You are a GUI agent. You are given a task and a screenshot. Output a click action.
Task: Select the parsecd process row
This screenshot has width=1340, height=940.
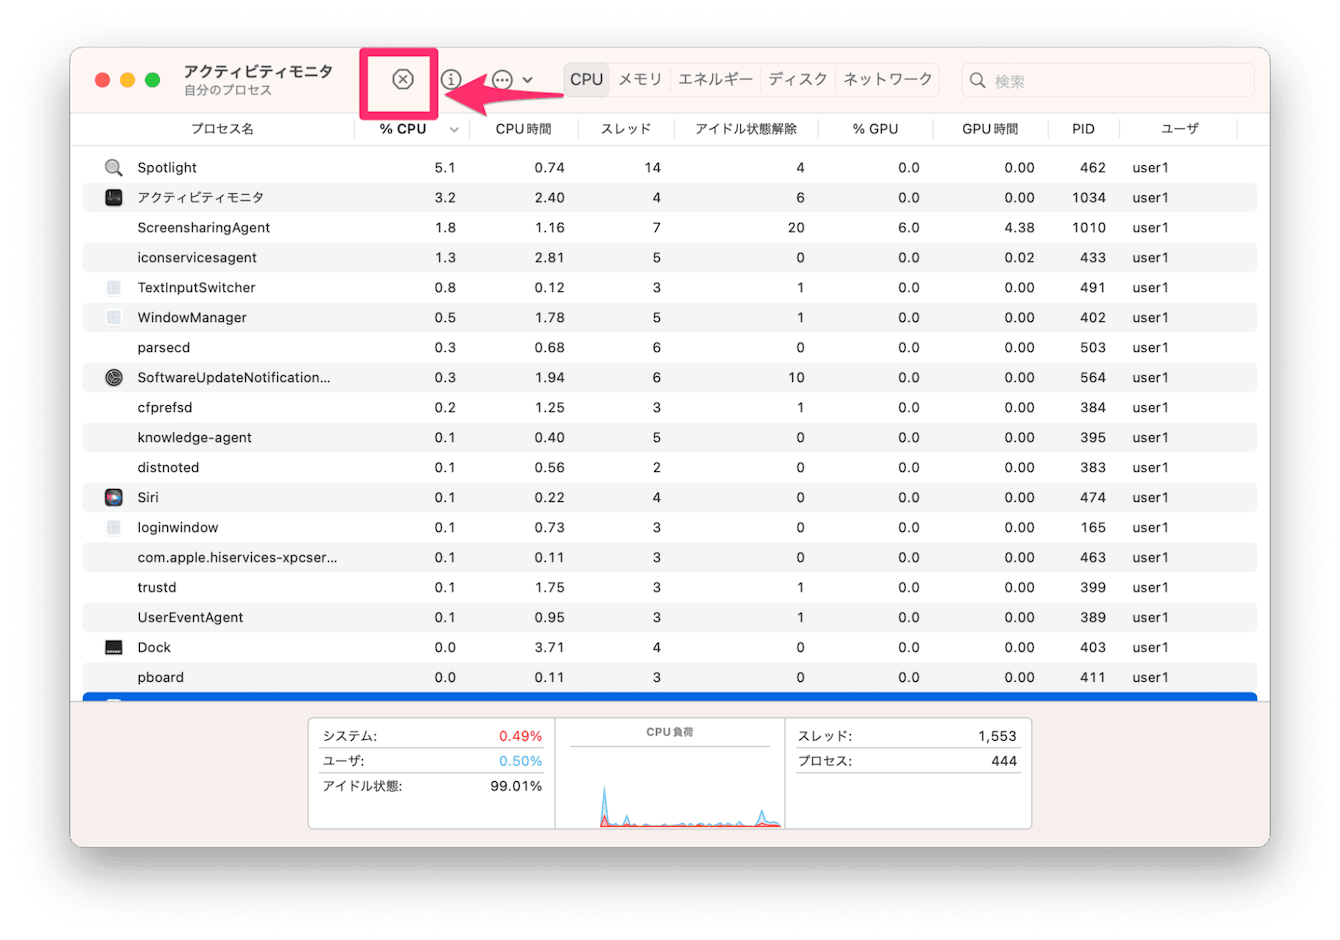pyautogui.click(x=669, y=348)
